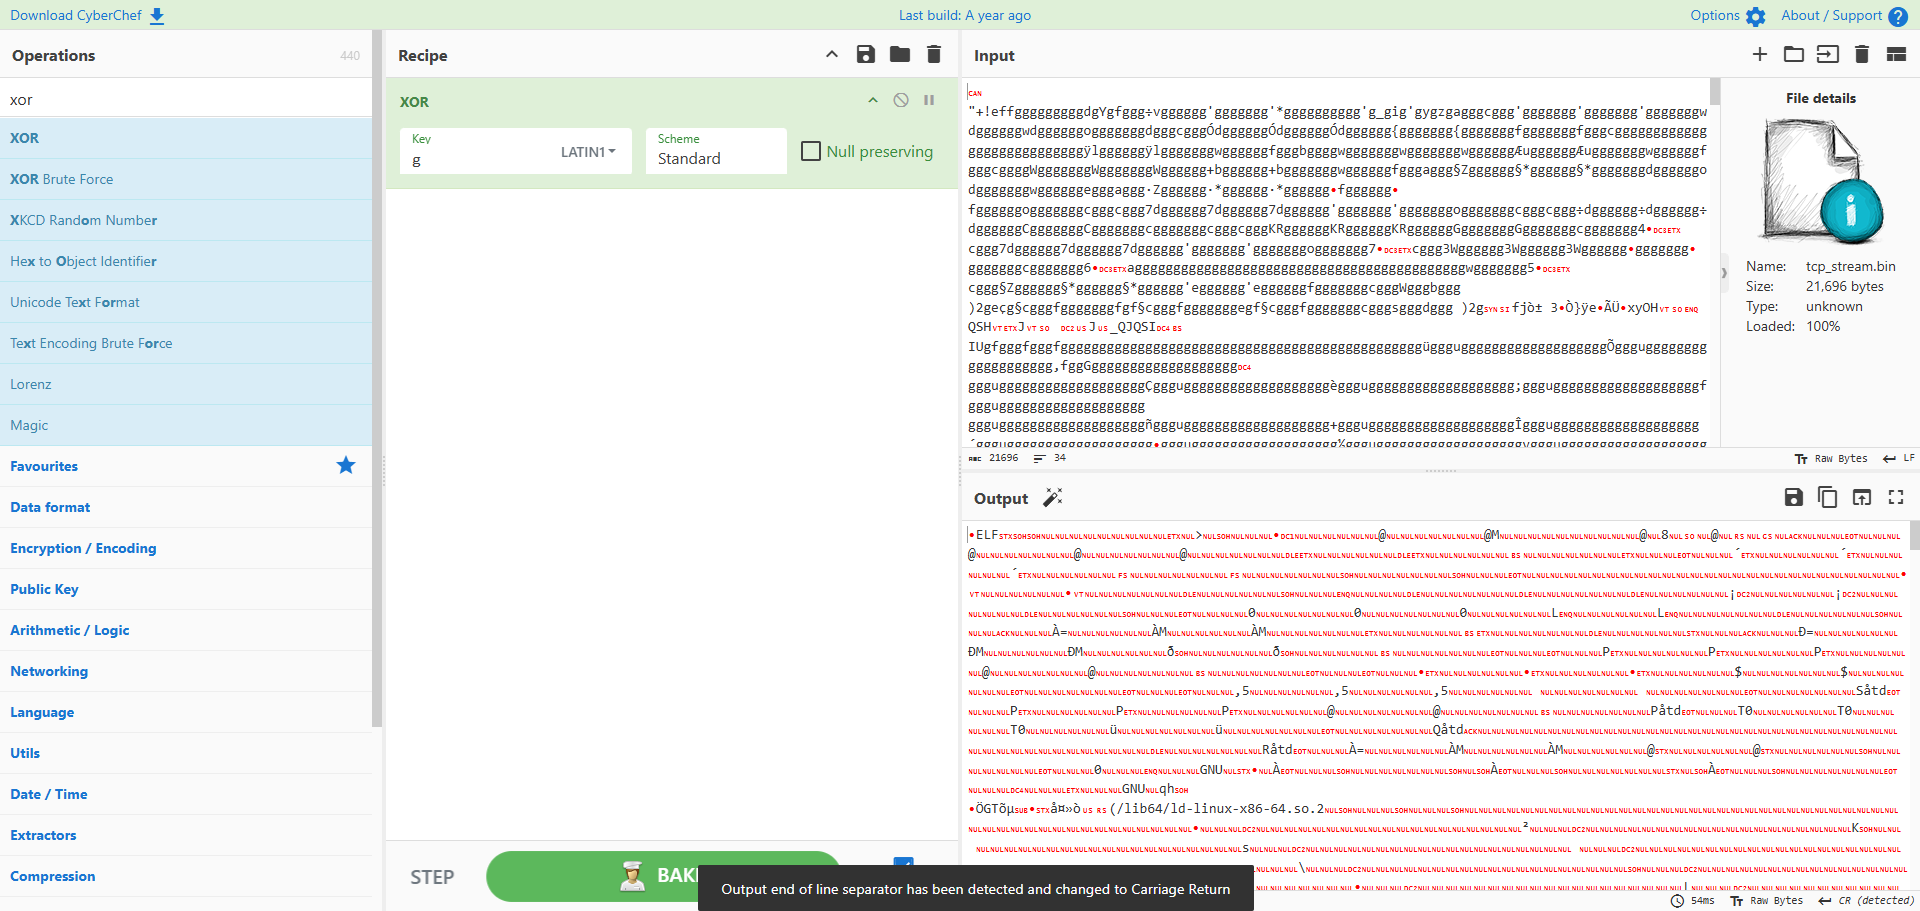Open the Networking operations category
This screenshot has height=911, width=1920.
pos(49,671)
